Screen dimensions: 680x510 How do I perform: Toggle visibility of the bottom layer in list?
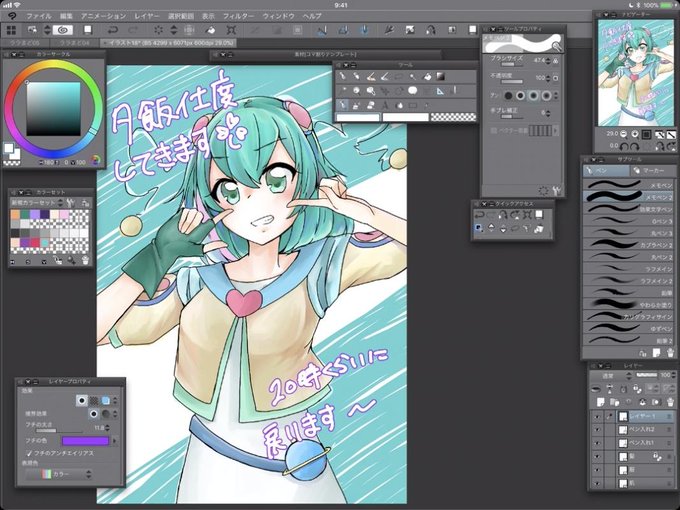(597, 484)
